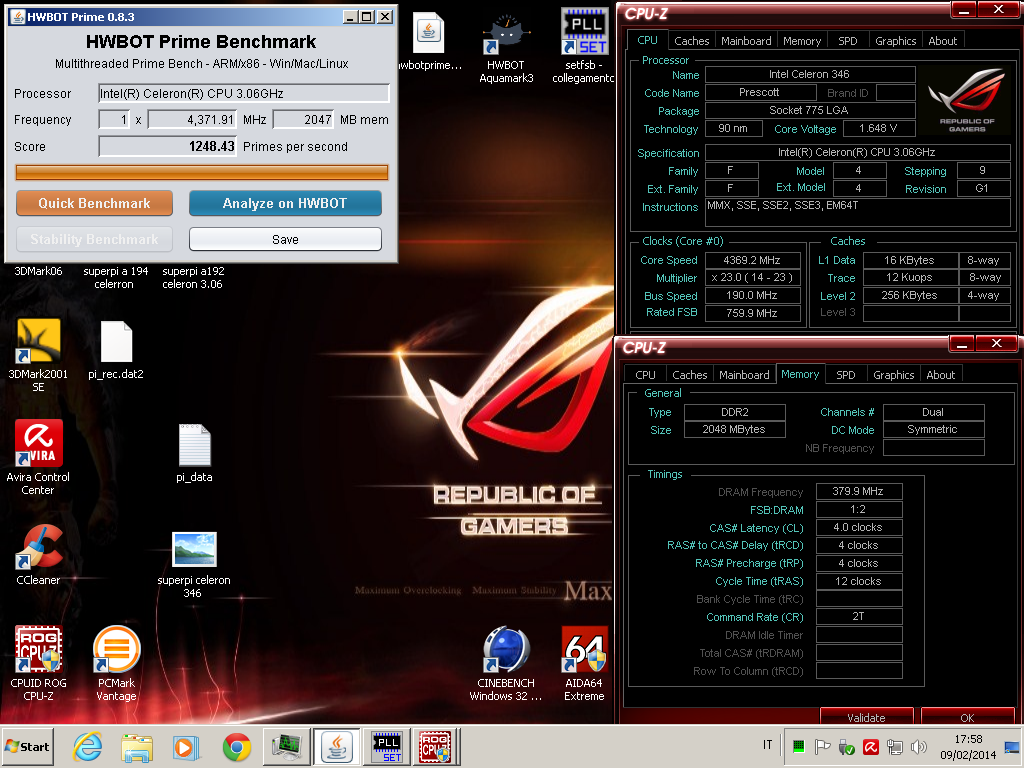The image size is (1024, 768).
Task: Click the Quick Benchmark button
Action: coord(94,203)
